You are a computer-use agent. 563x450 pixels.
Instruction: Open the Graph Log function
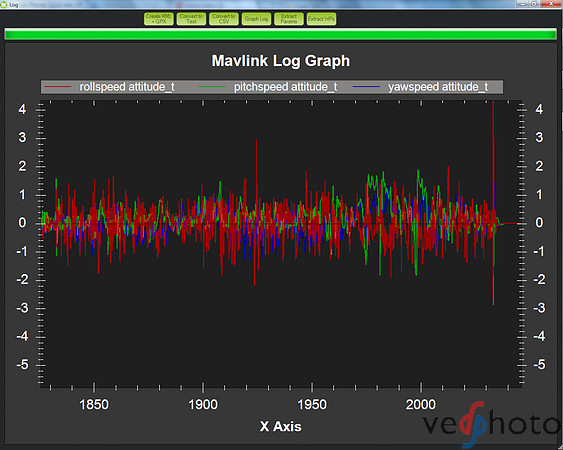pyautogui.click(x=256, y=19)
